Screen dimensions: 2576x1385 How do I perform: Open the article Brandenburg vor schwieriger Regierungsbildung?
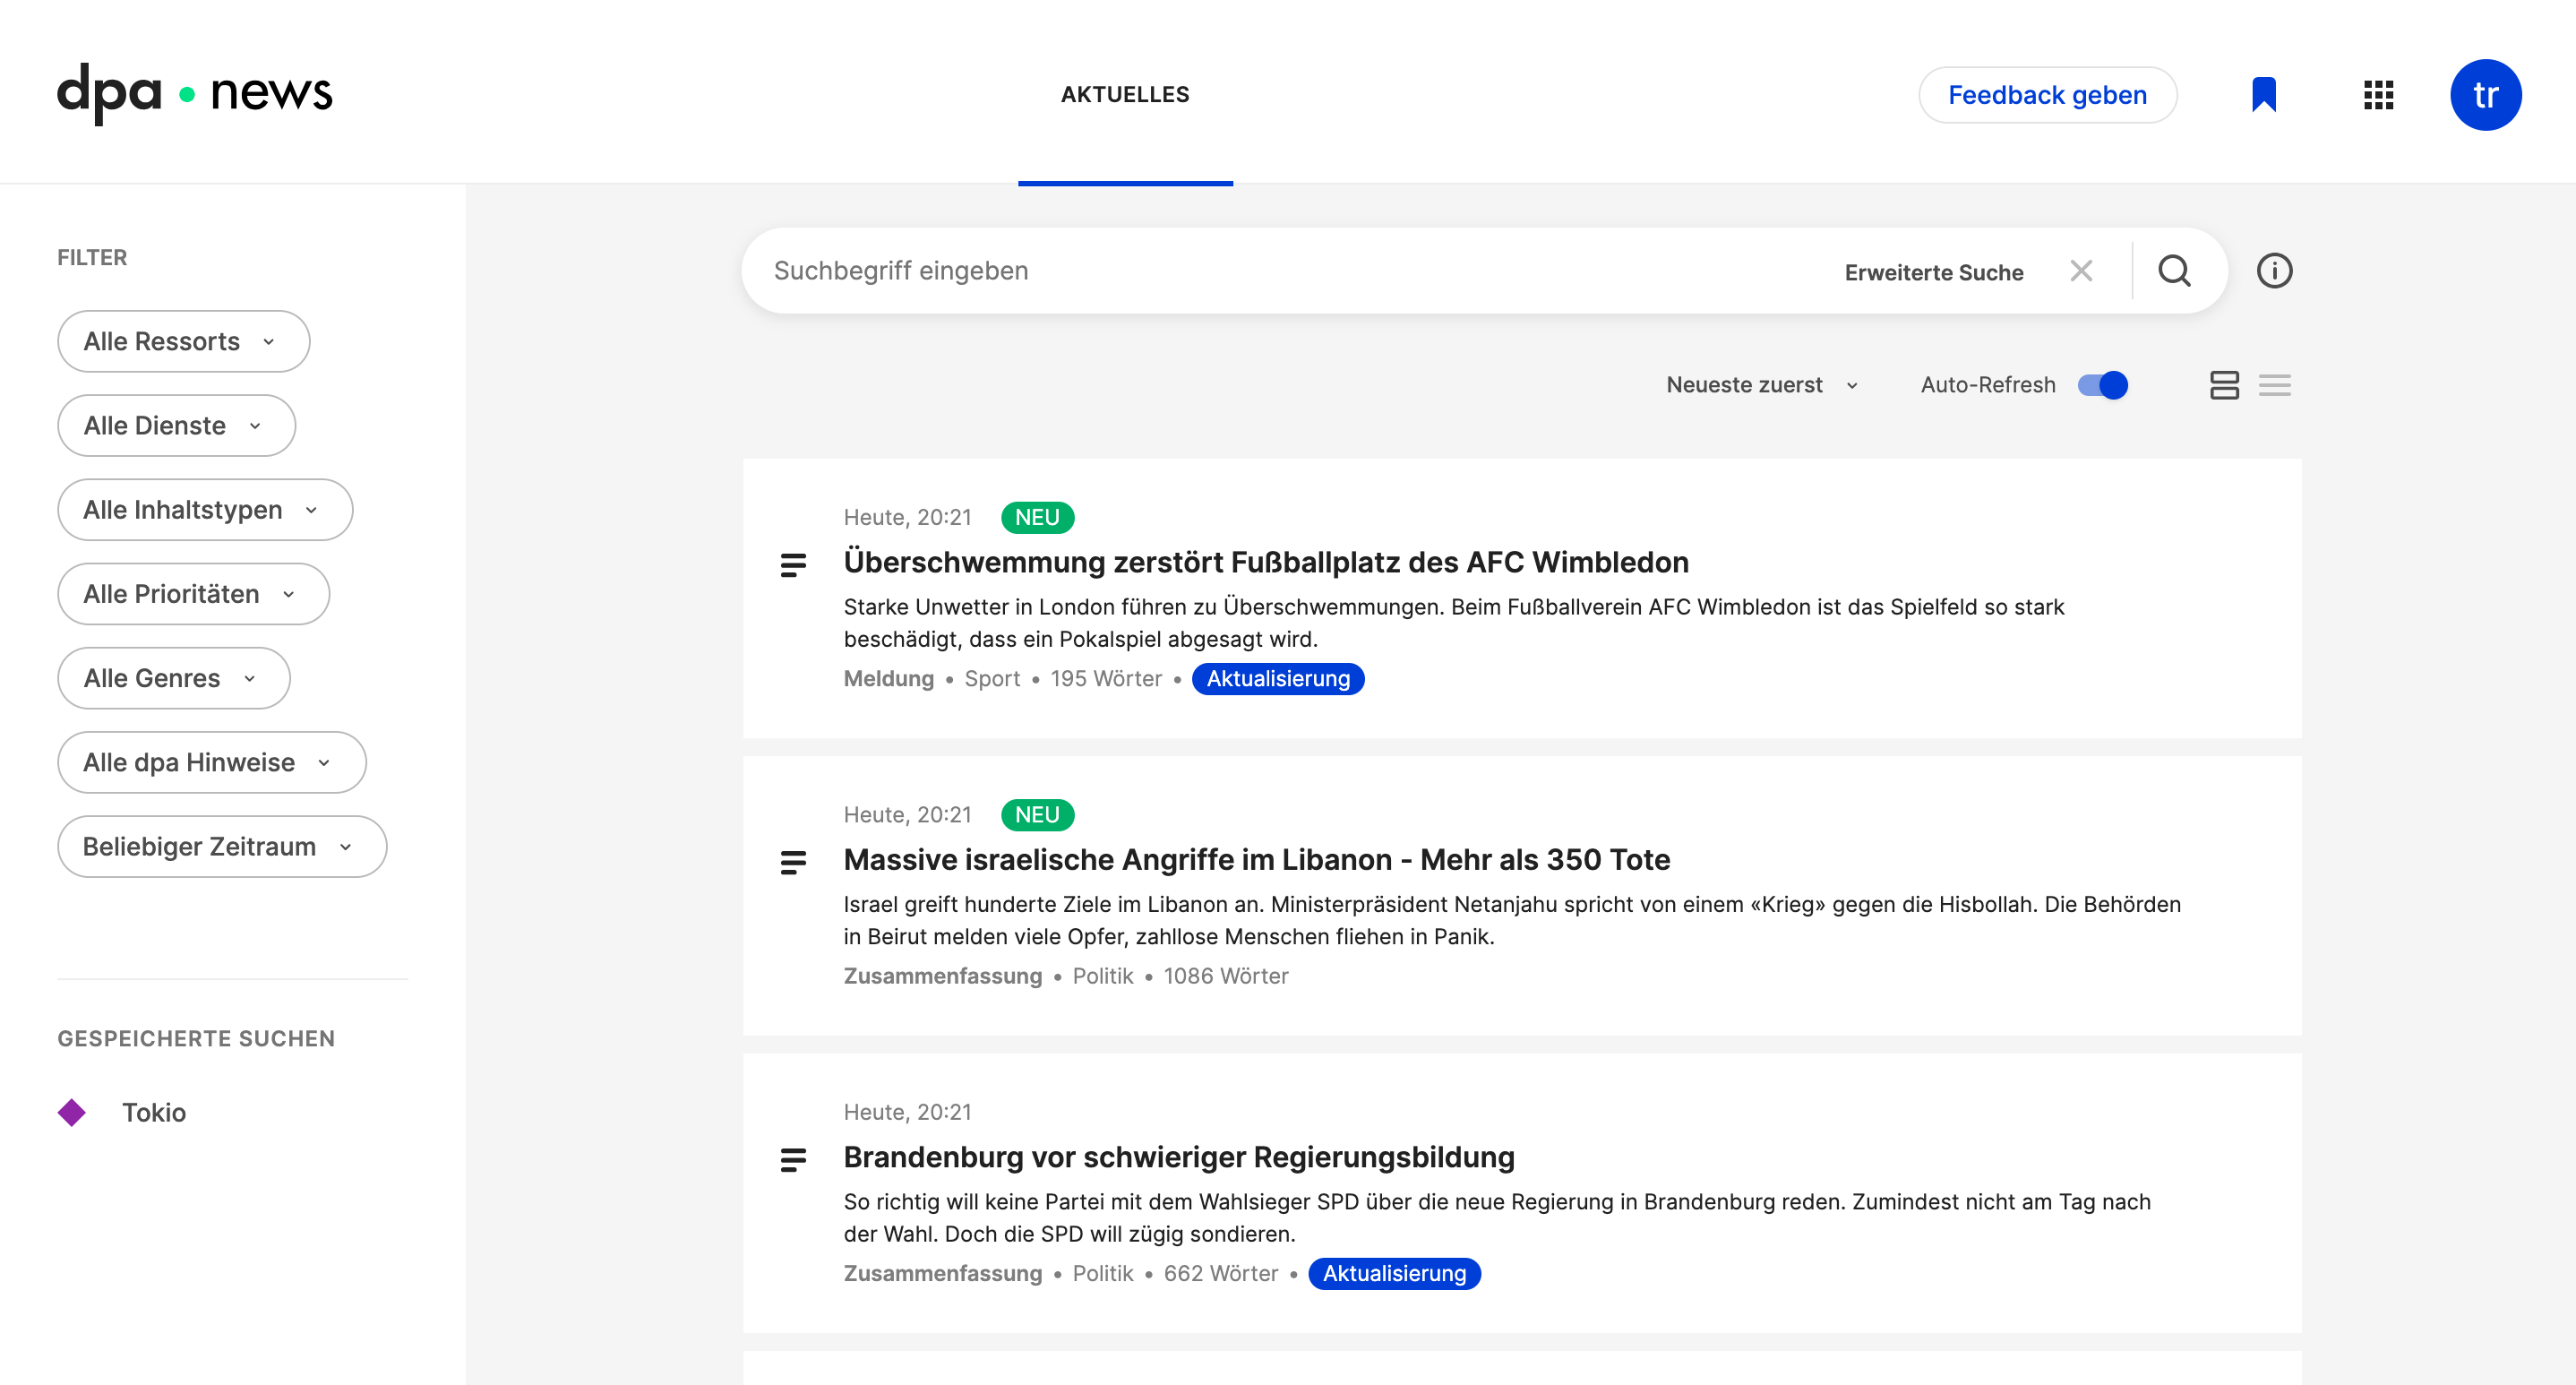pyautogui.click(x=1179, y=1157)
